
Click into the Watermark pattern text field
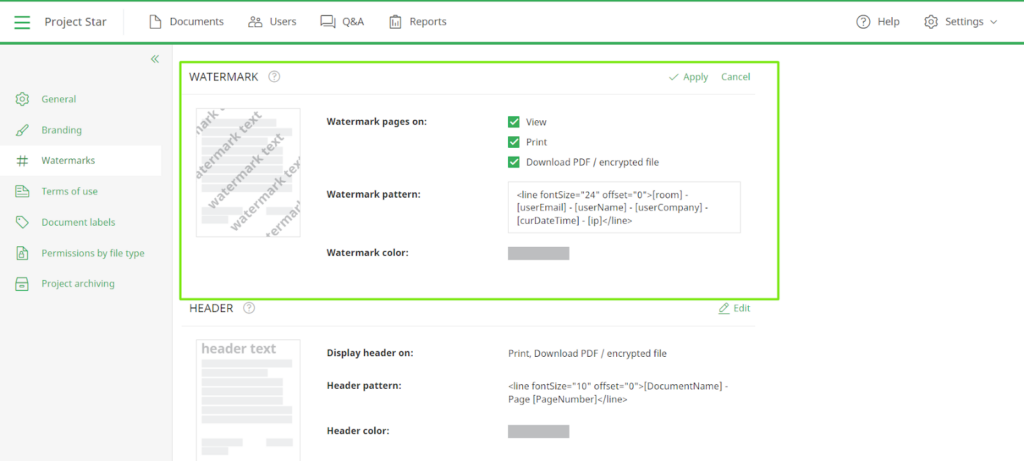coord(623,207)
